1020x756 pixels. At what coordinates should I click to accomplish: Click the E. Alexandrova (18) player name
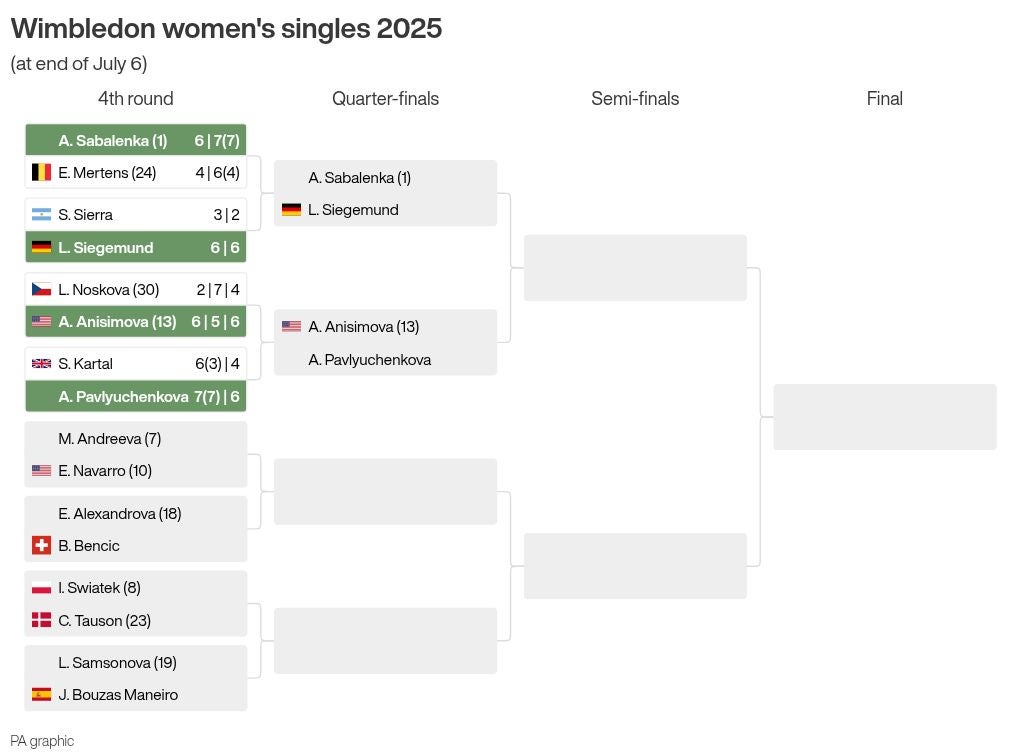(120, 514)
